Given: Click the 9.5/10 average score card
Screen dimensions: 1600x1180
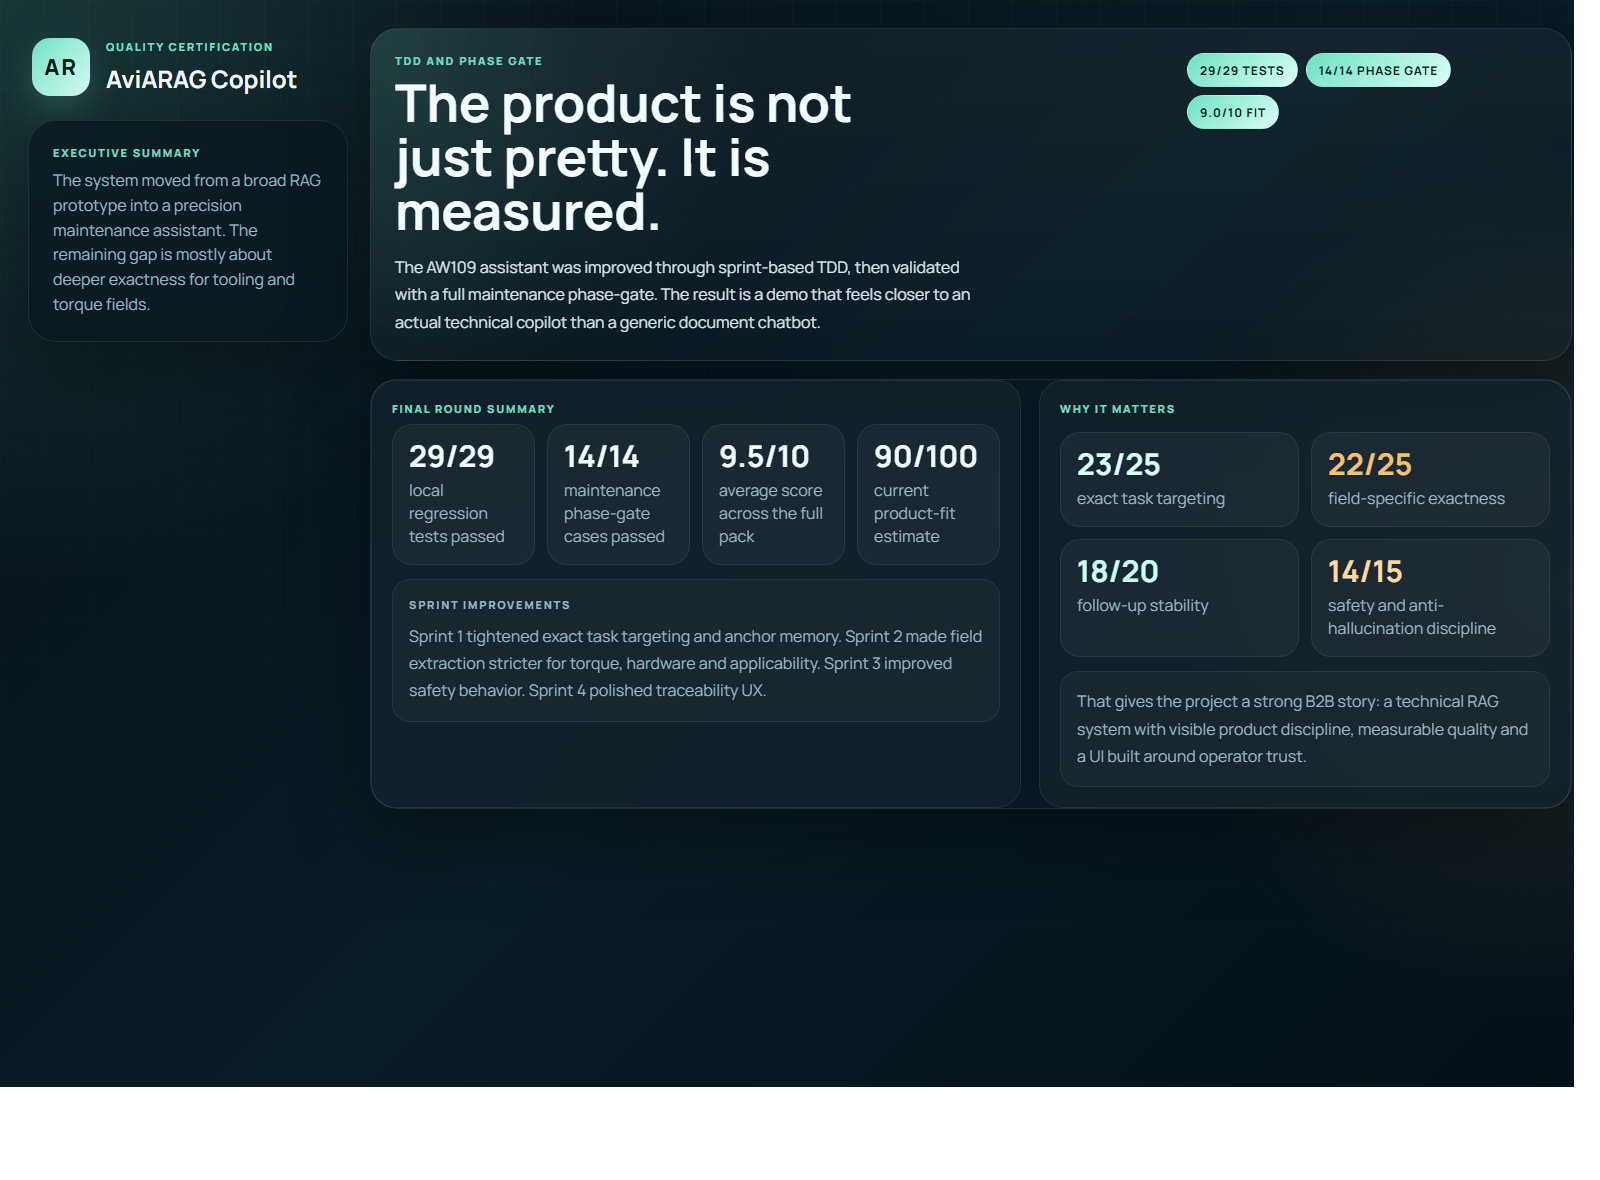Looking at the screenshot, I should tap(773, 494).
